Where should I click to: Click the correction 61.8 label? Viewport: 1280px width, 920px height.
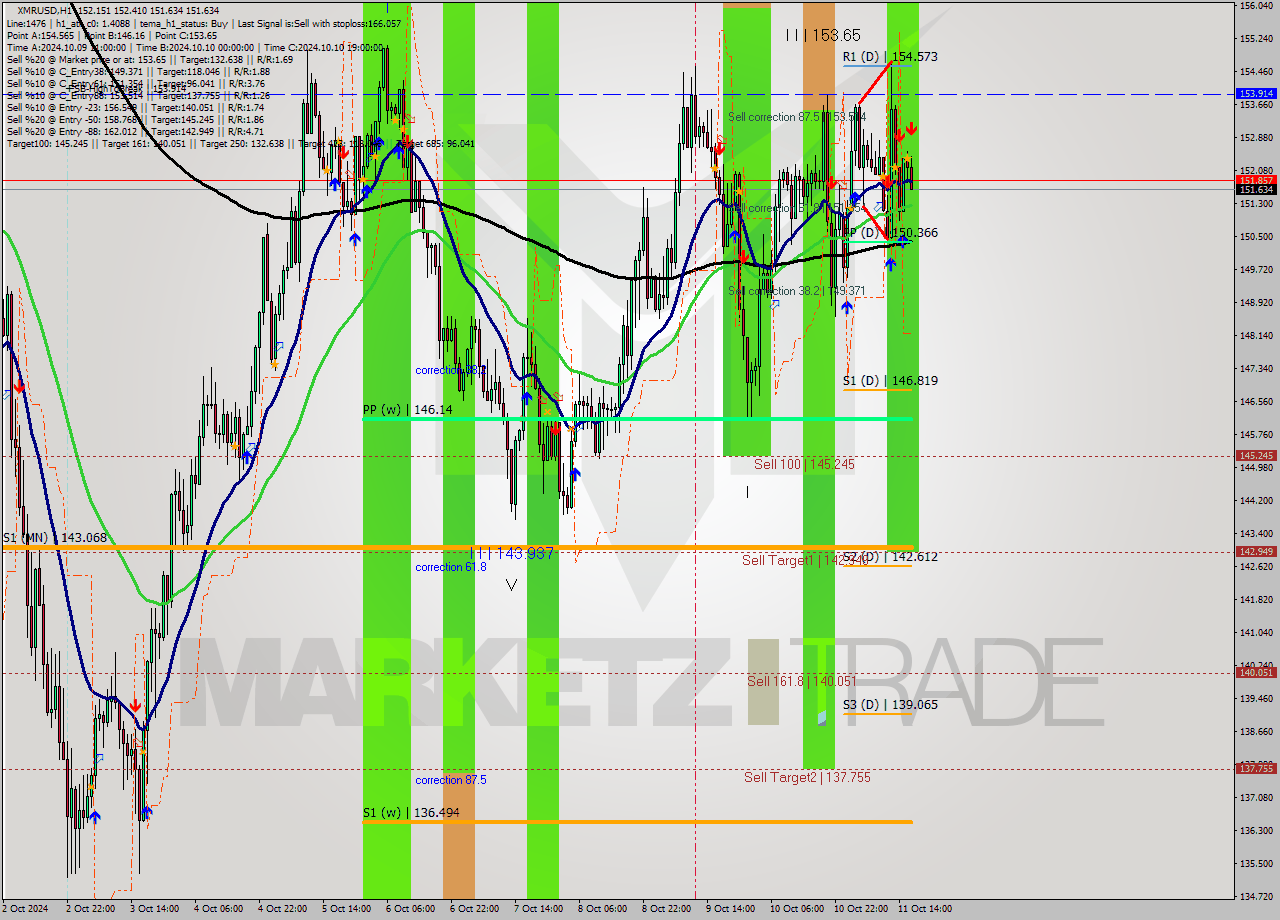(x=451, y=567)
